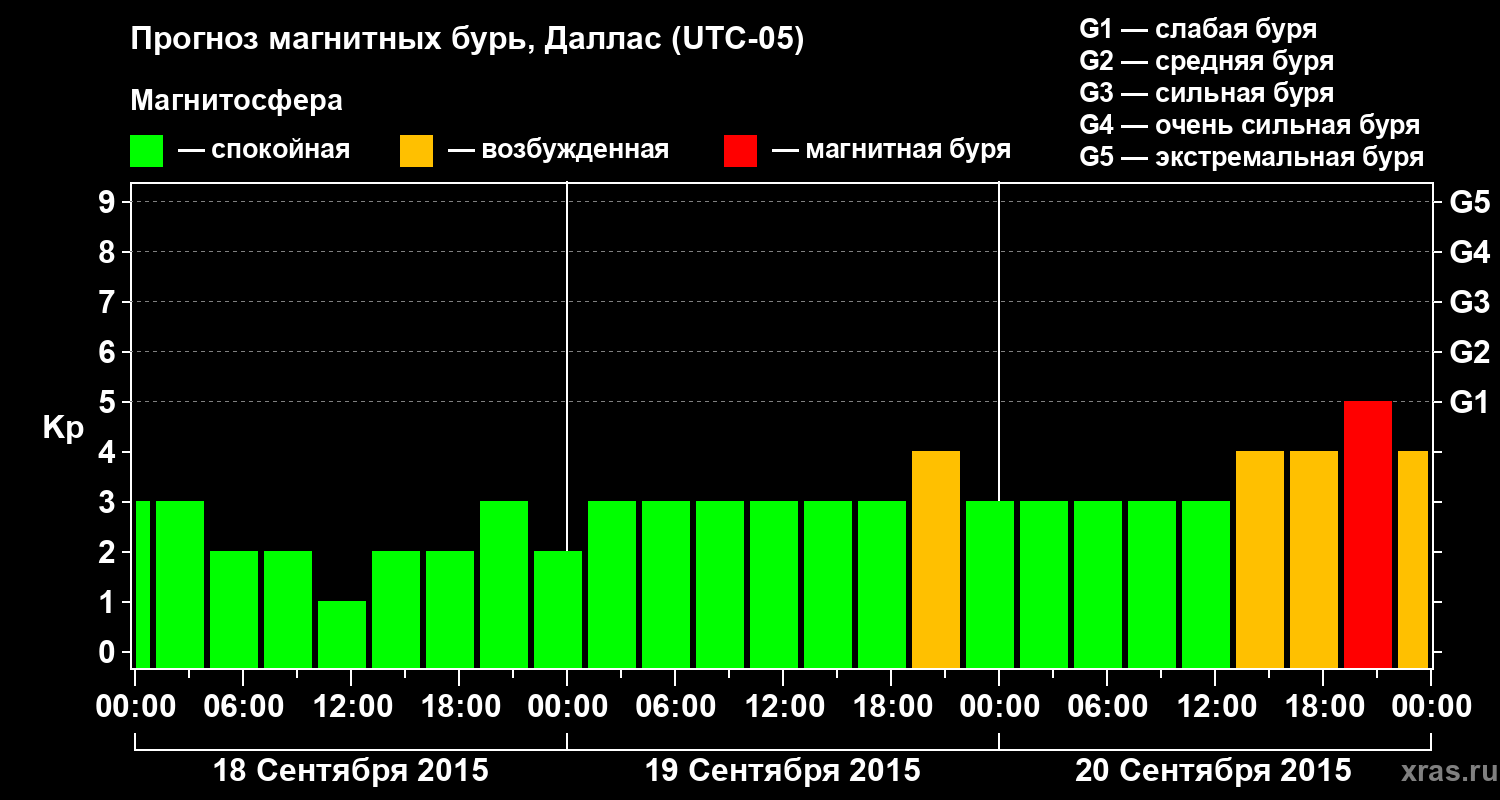Click the 'G2 — средняя буря' legend line
The height and width of the screenshot is (800, 1500).
pyautogui.click(x=1207, y=61)
